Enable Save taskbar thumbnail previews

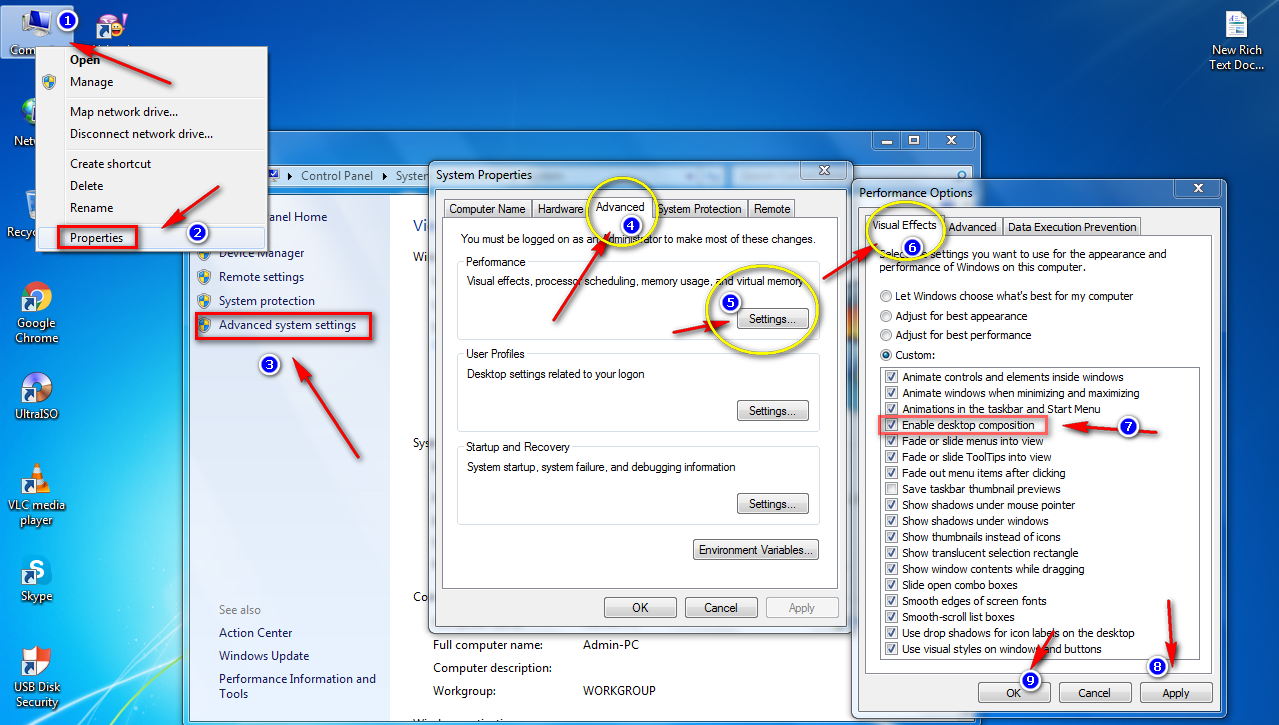(890, 489)
